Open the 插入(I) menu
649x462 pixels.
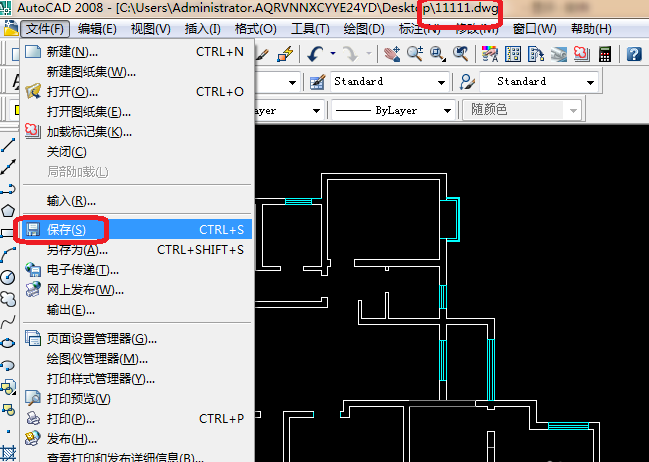click(203, 29)
